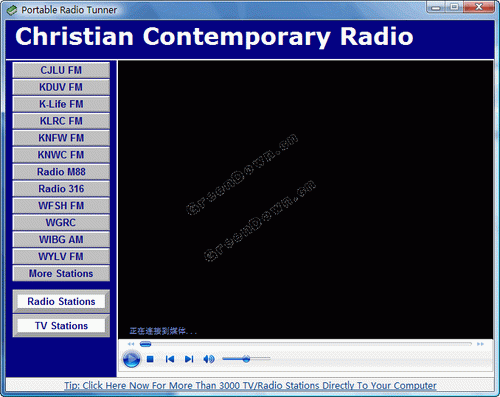Stop the media stream
This screenshot has height=397, width=500.
150,359
